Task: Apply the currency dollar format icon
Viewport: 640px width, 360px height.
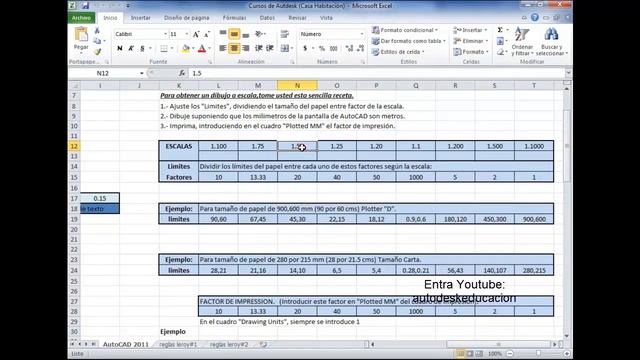Action: (305, 48)
